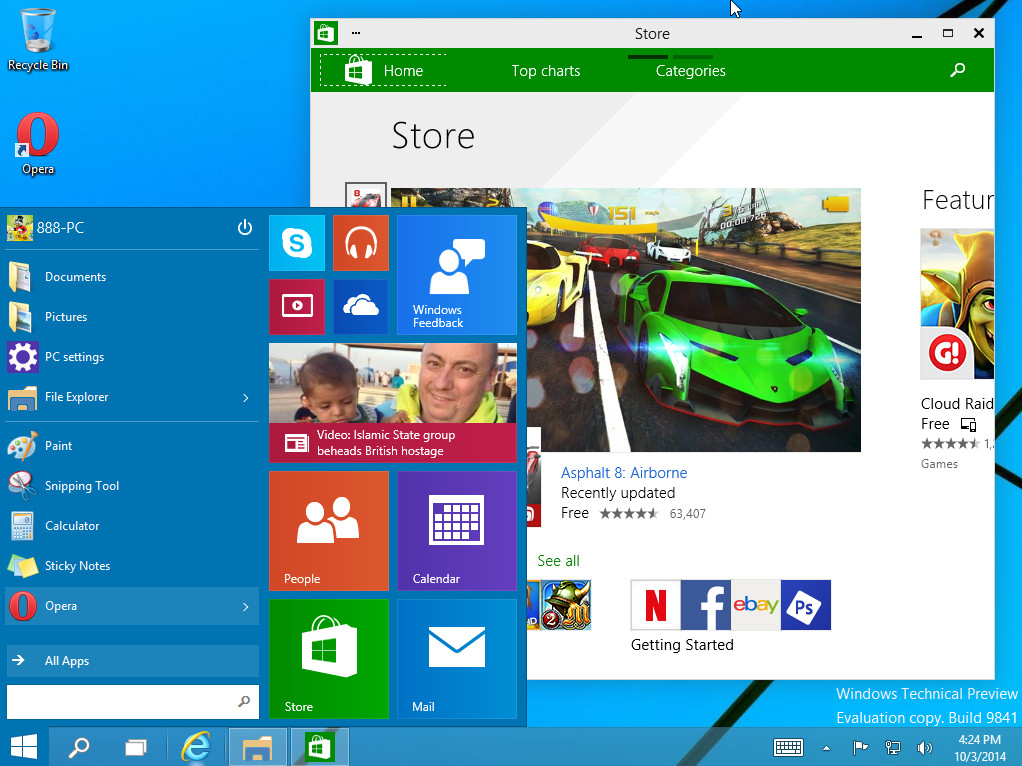
Task: Open Documents from Start menu
Action: (x=132, y=277)
